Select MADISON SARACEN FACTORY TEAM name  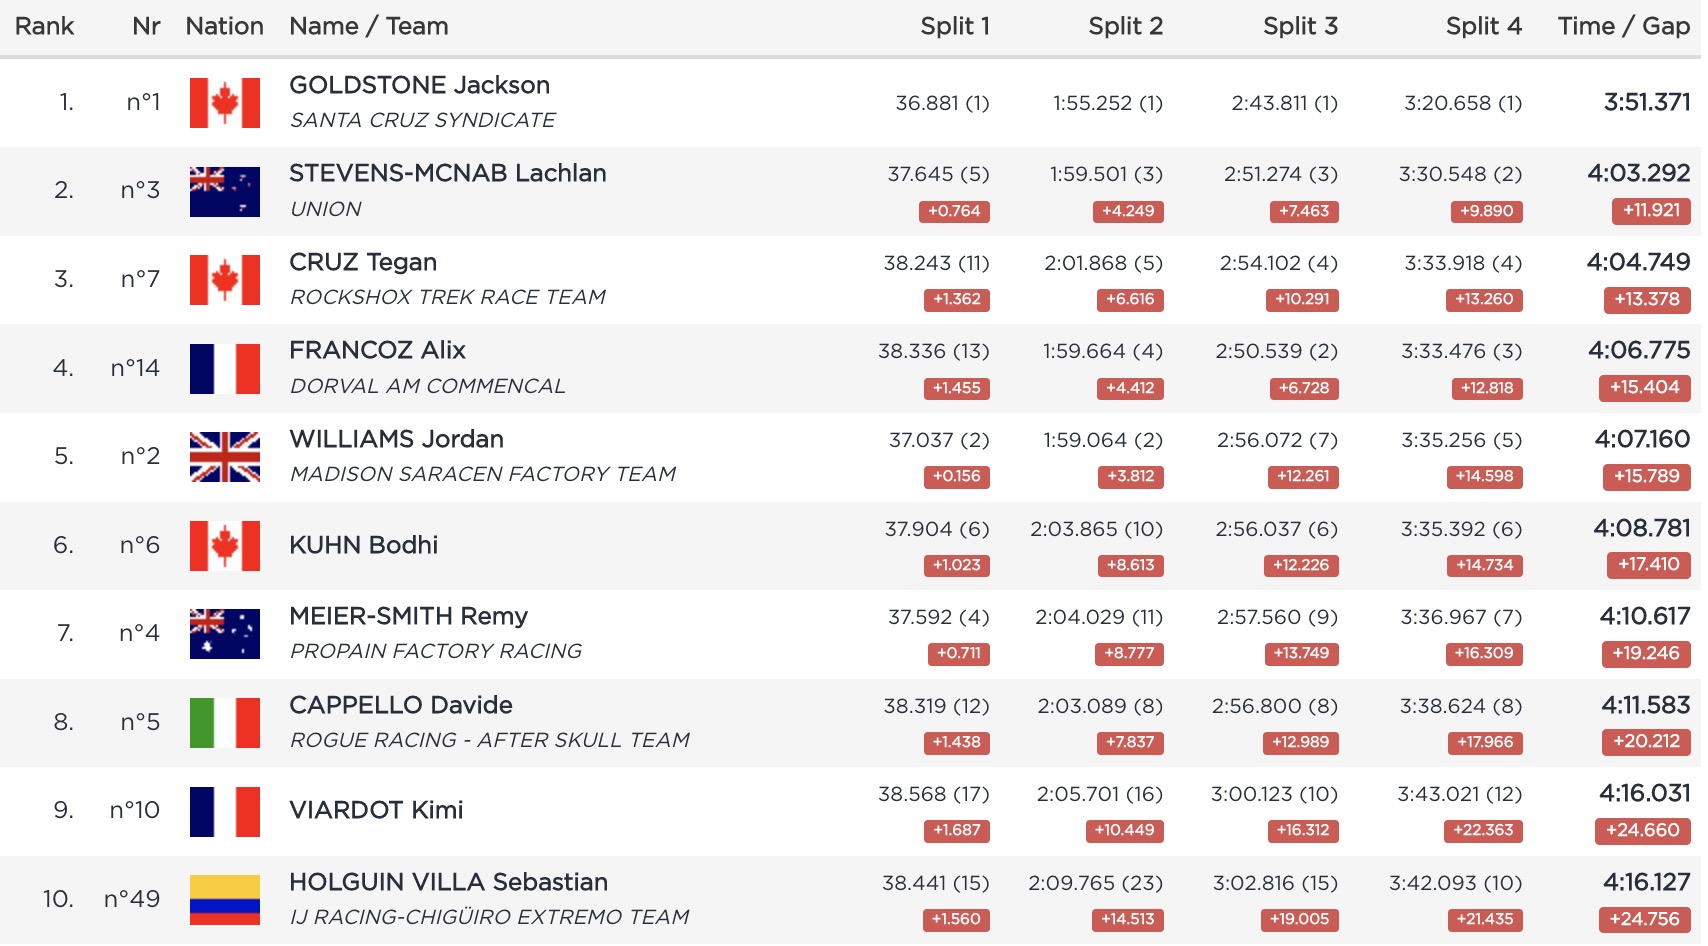point(482,475)
